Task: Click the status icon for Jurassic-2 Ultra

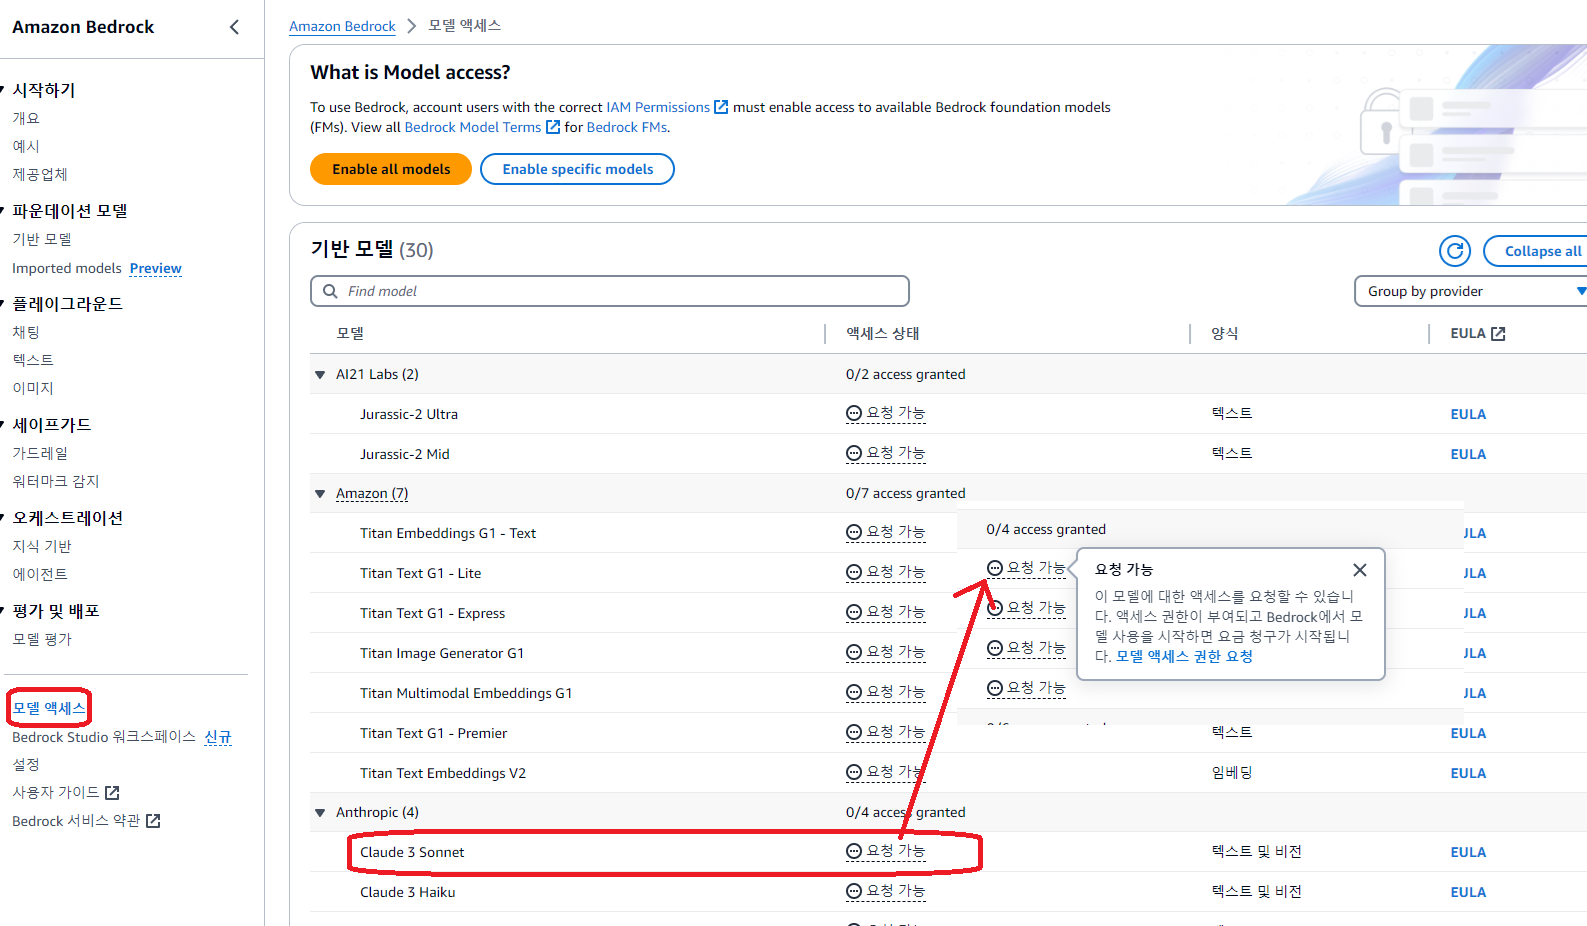Action: (x=854, y=414)
